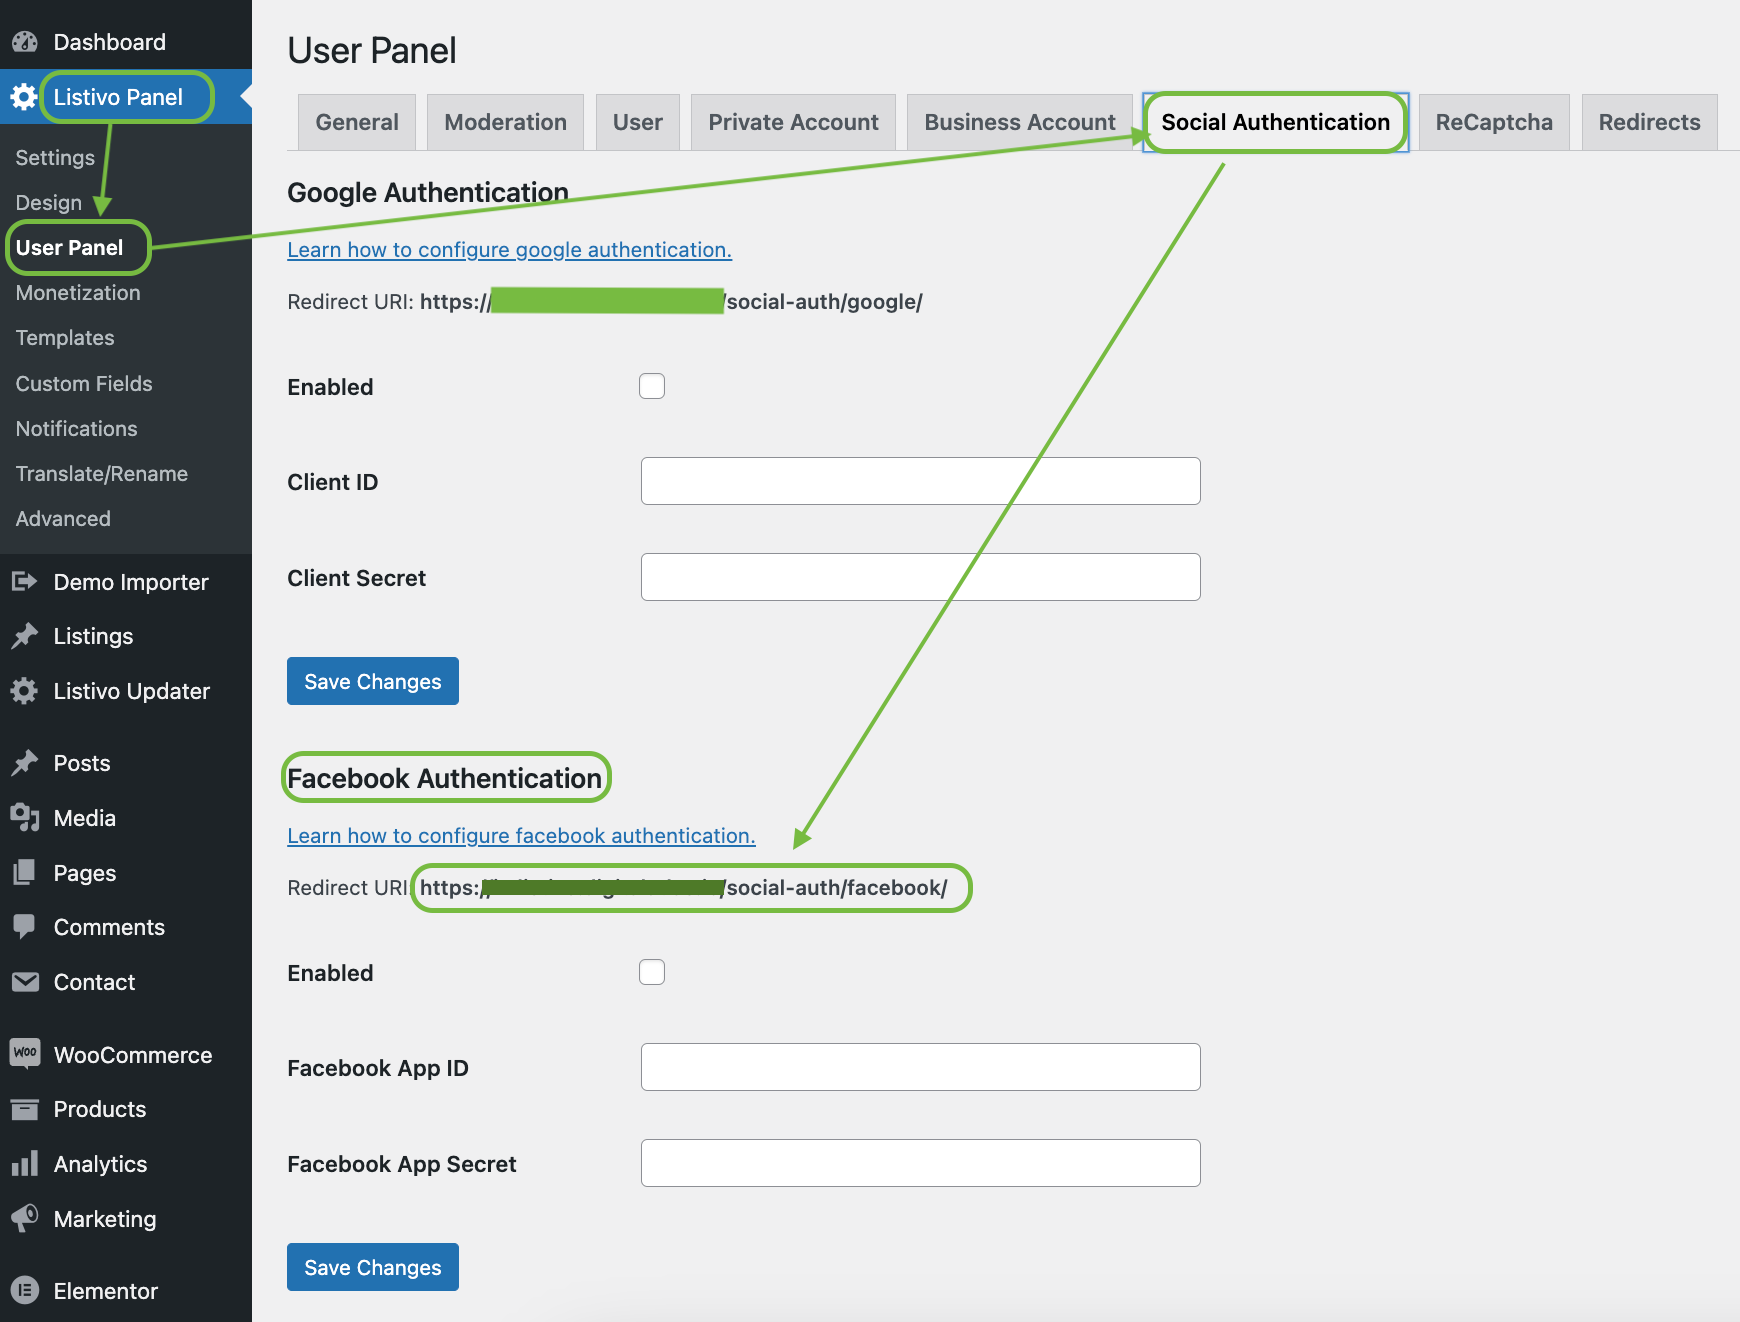Open the Listivo Panel menu label
1740x1322 pixels.
coord(118,97)
